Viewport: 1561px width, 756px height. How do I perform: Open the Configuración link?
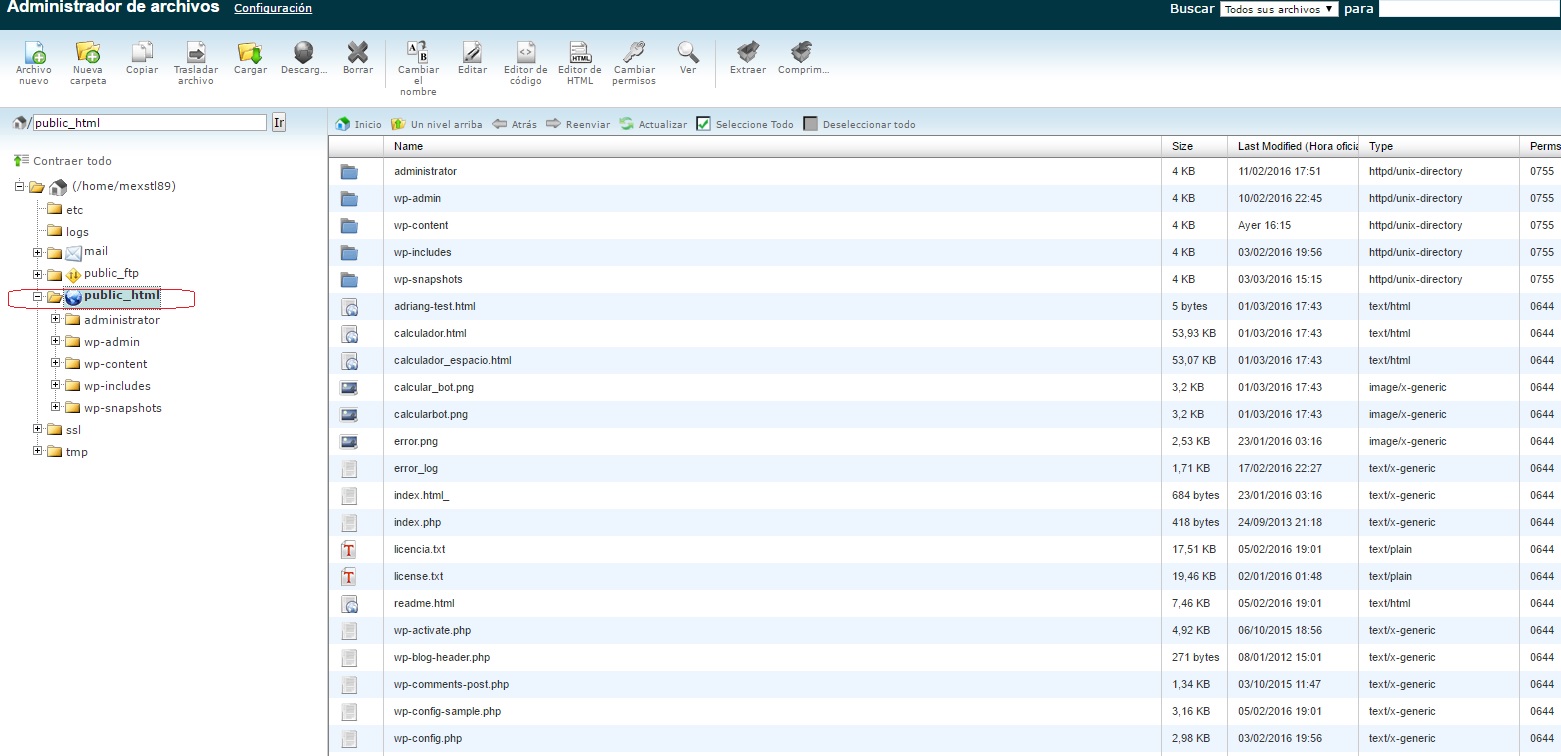(x=273, y=8)
